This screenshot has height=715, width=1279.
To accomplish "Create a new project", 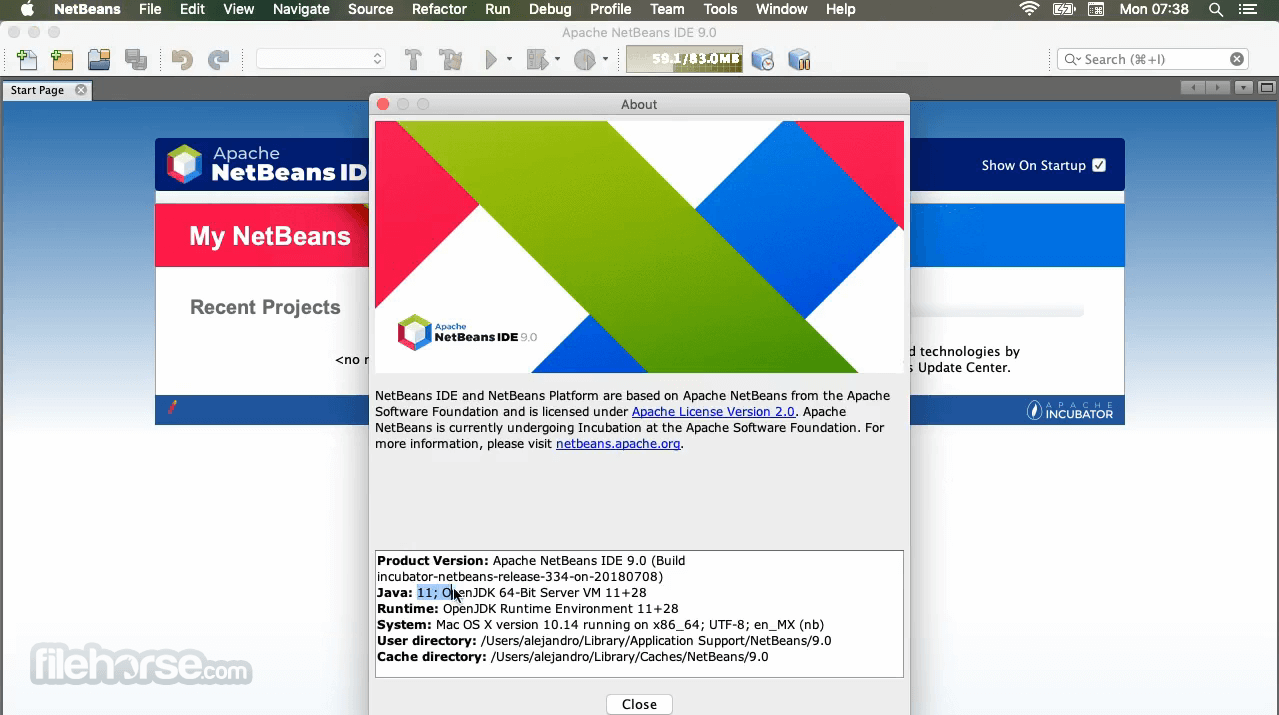I will [x=62, y=59].
